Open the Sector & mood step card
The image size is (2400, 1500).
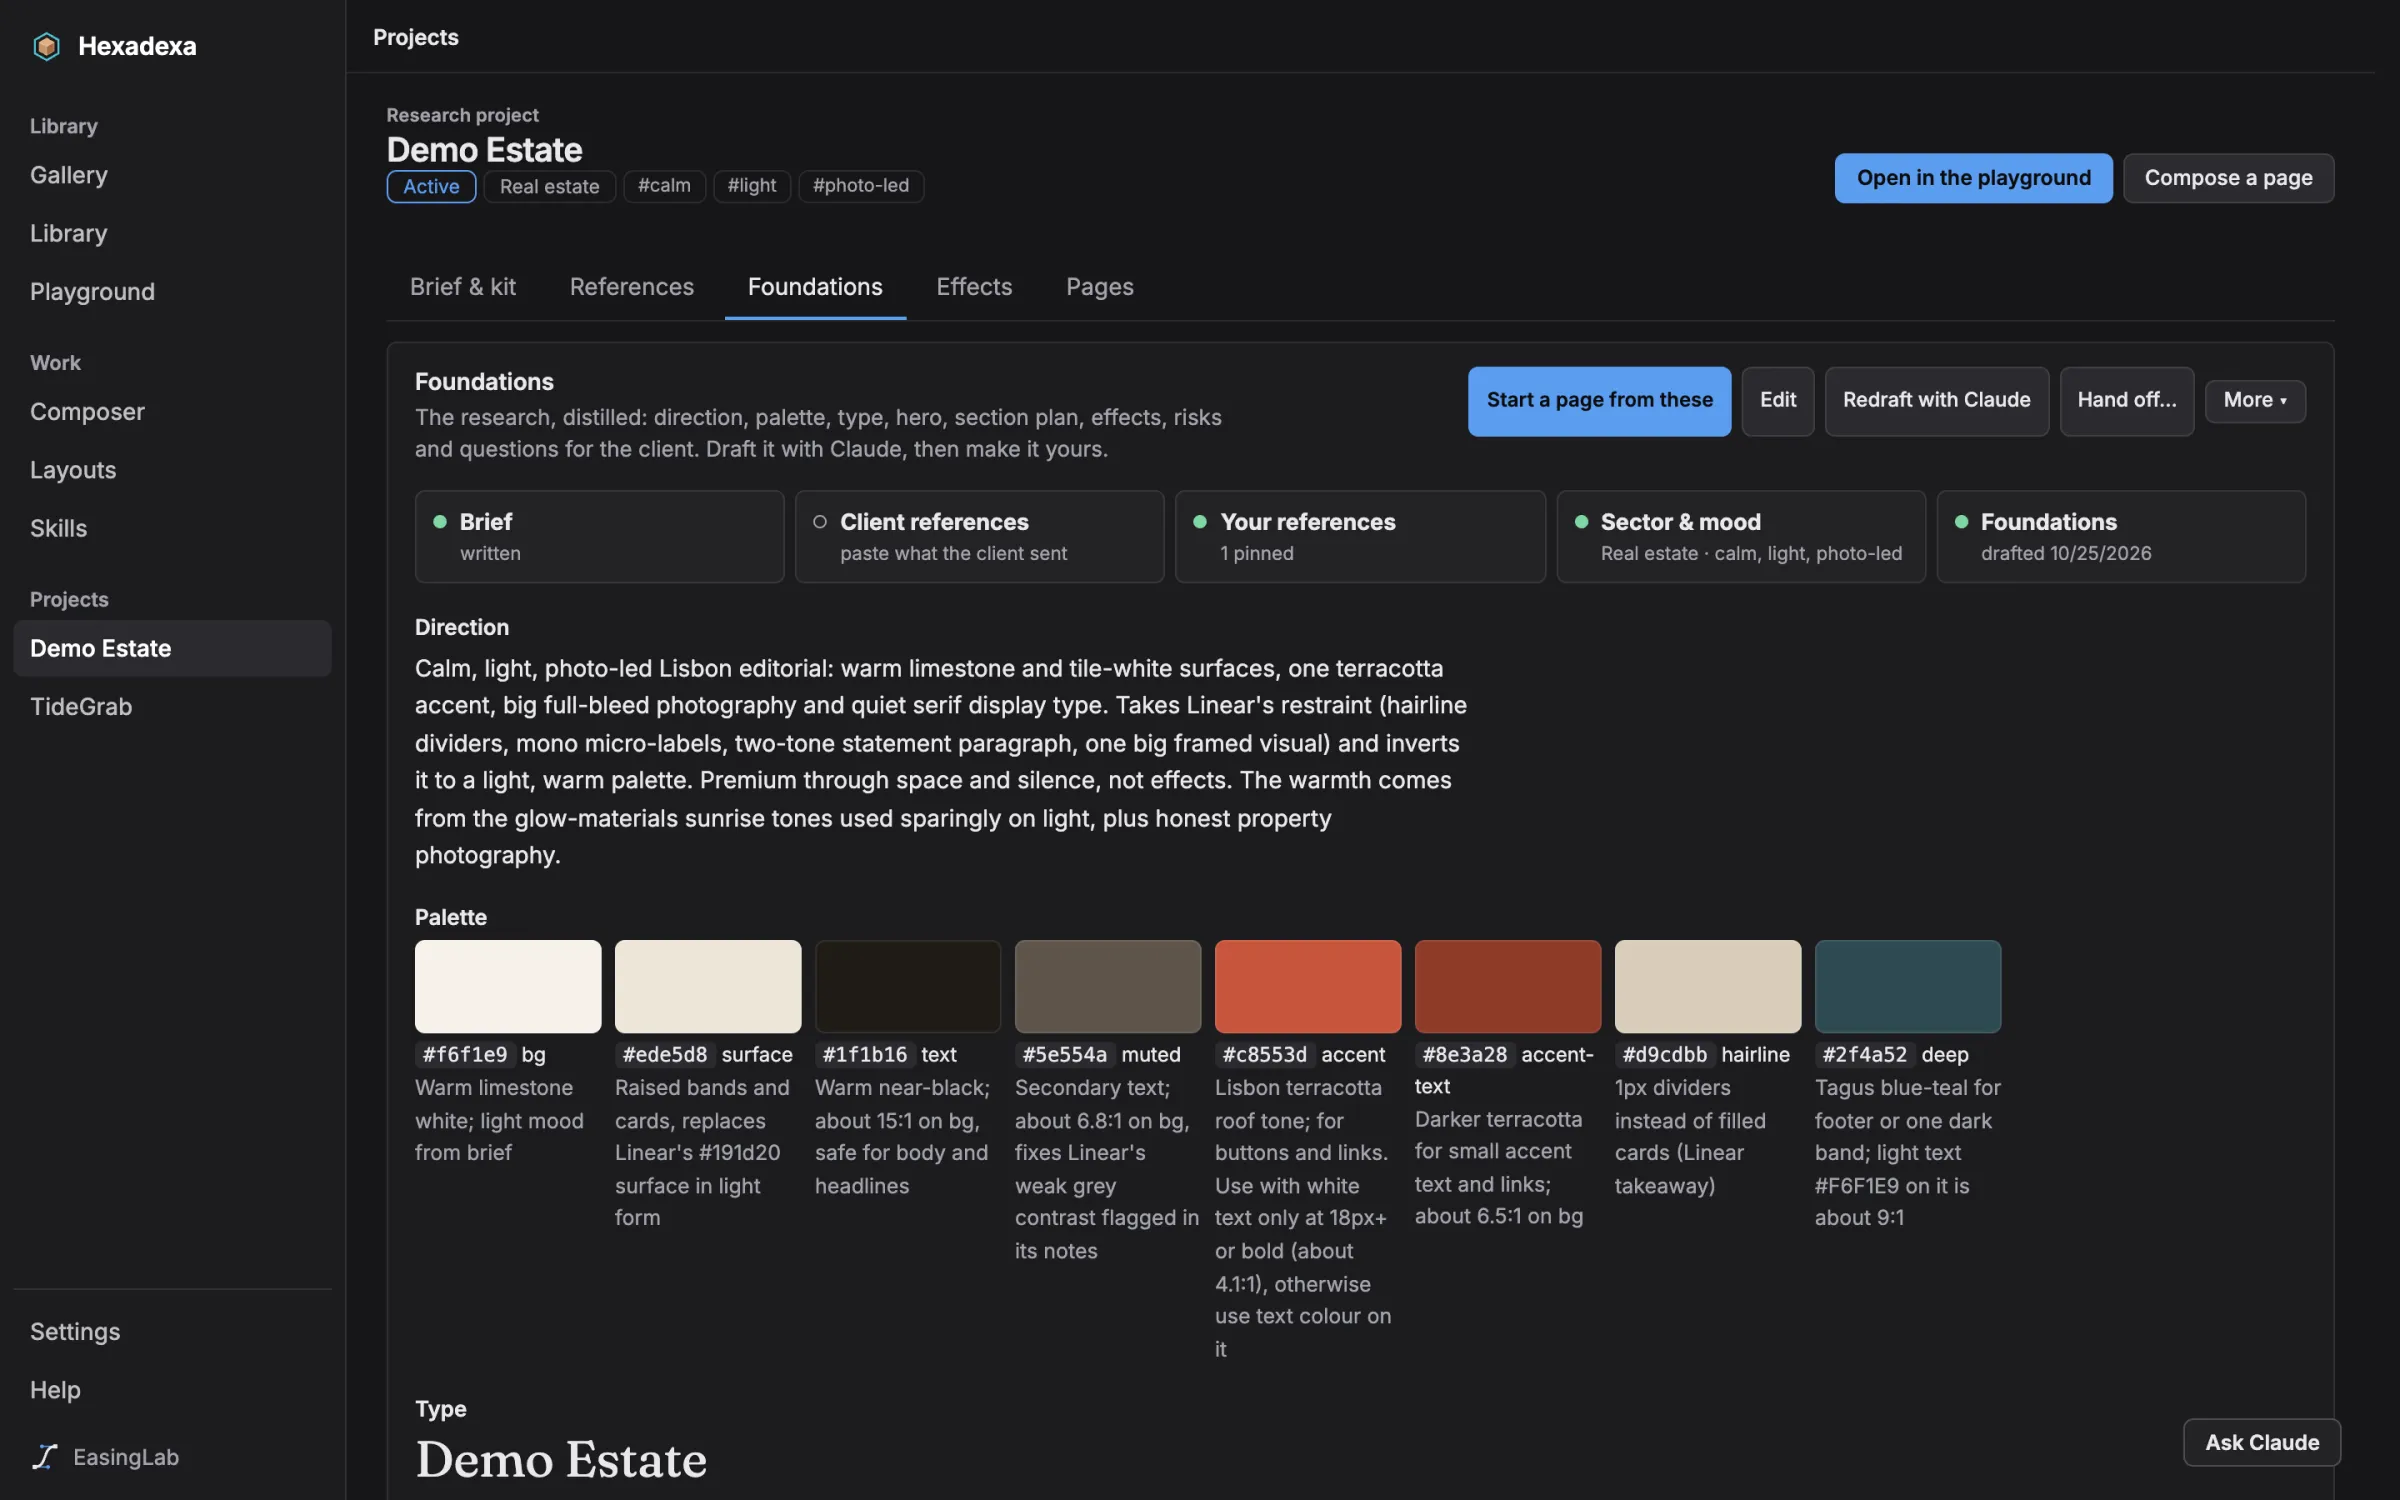pos(1741,536)
